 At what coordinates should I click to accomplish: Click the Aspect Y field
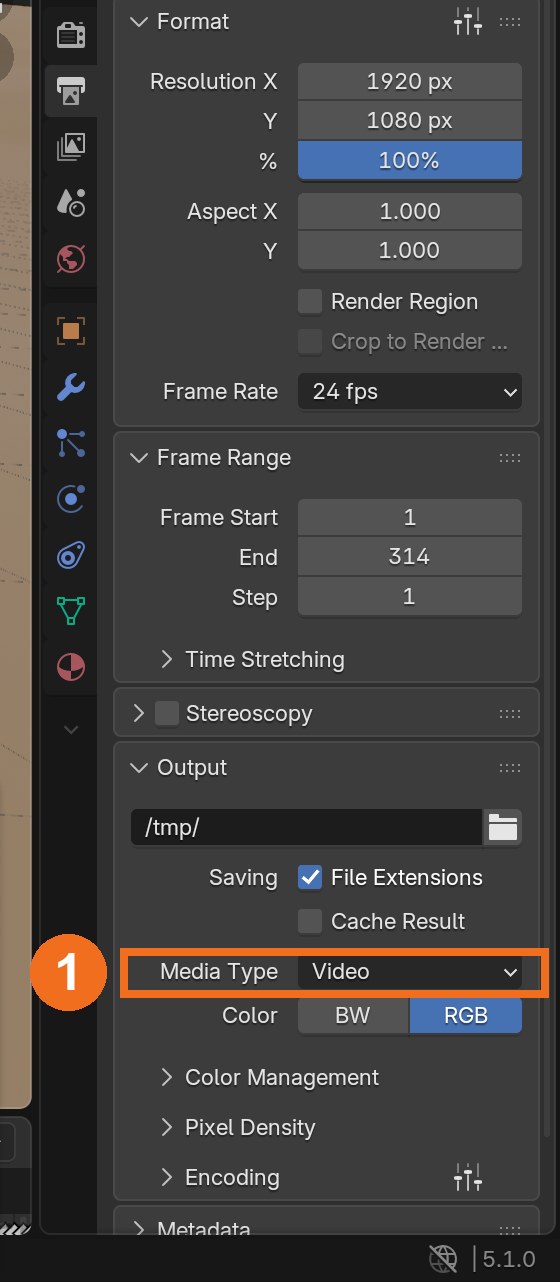(x=410, y=250)
